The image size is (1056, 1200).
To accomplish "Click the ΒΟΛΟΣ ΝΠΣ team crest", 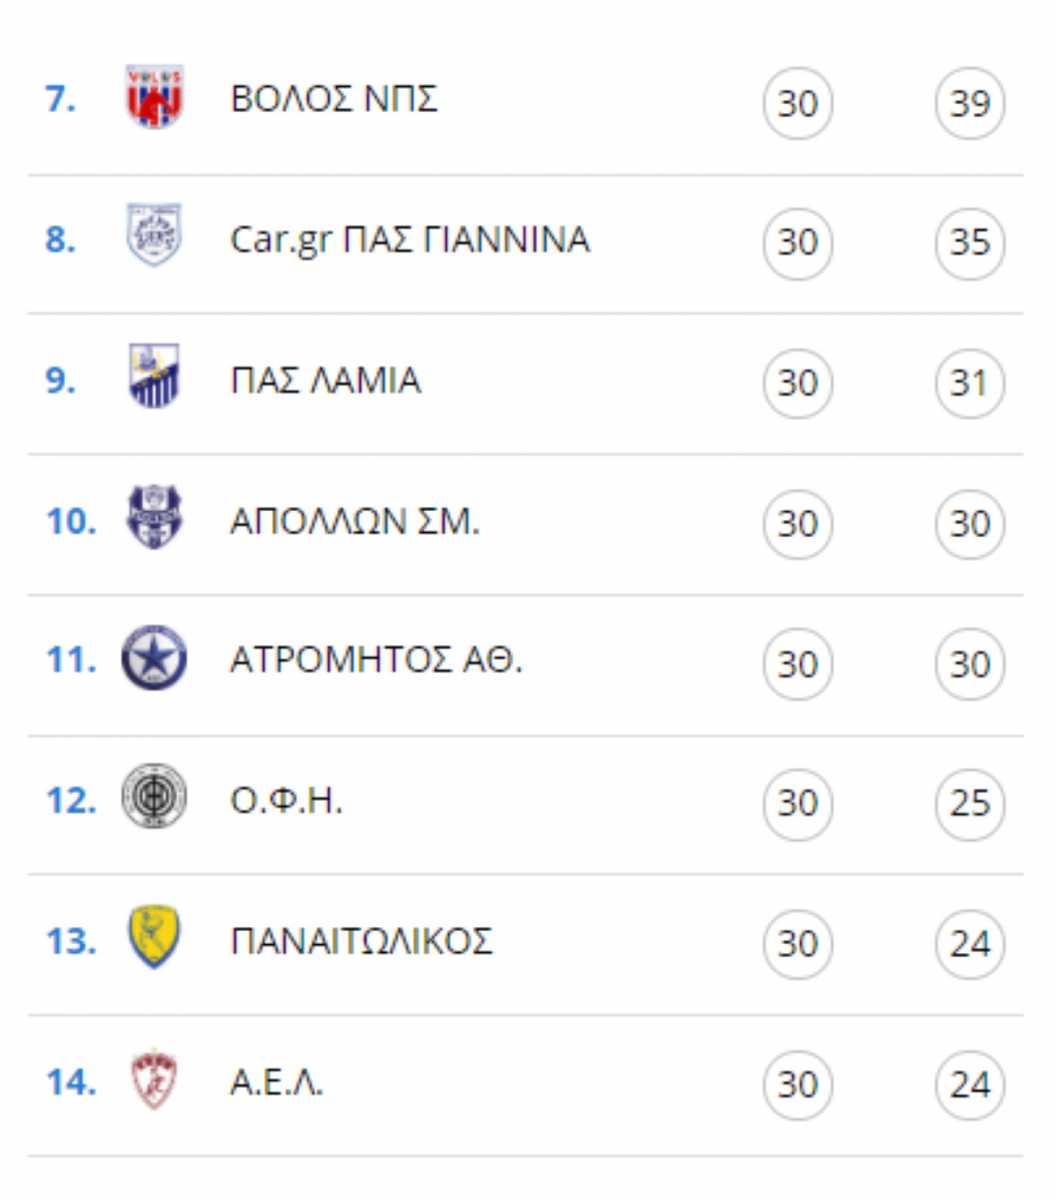I will point(154,97).
